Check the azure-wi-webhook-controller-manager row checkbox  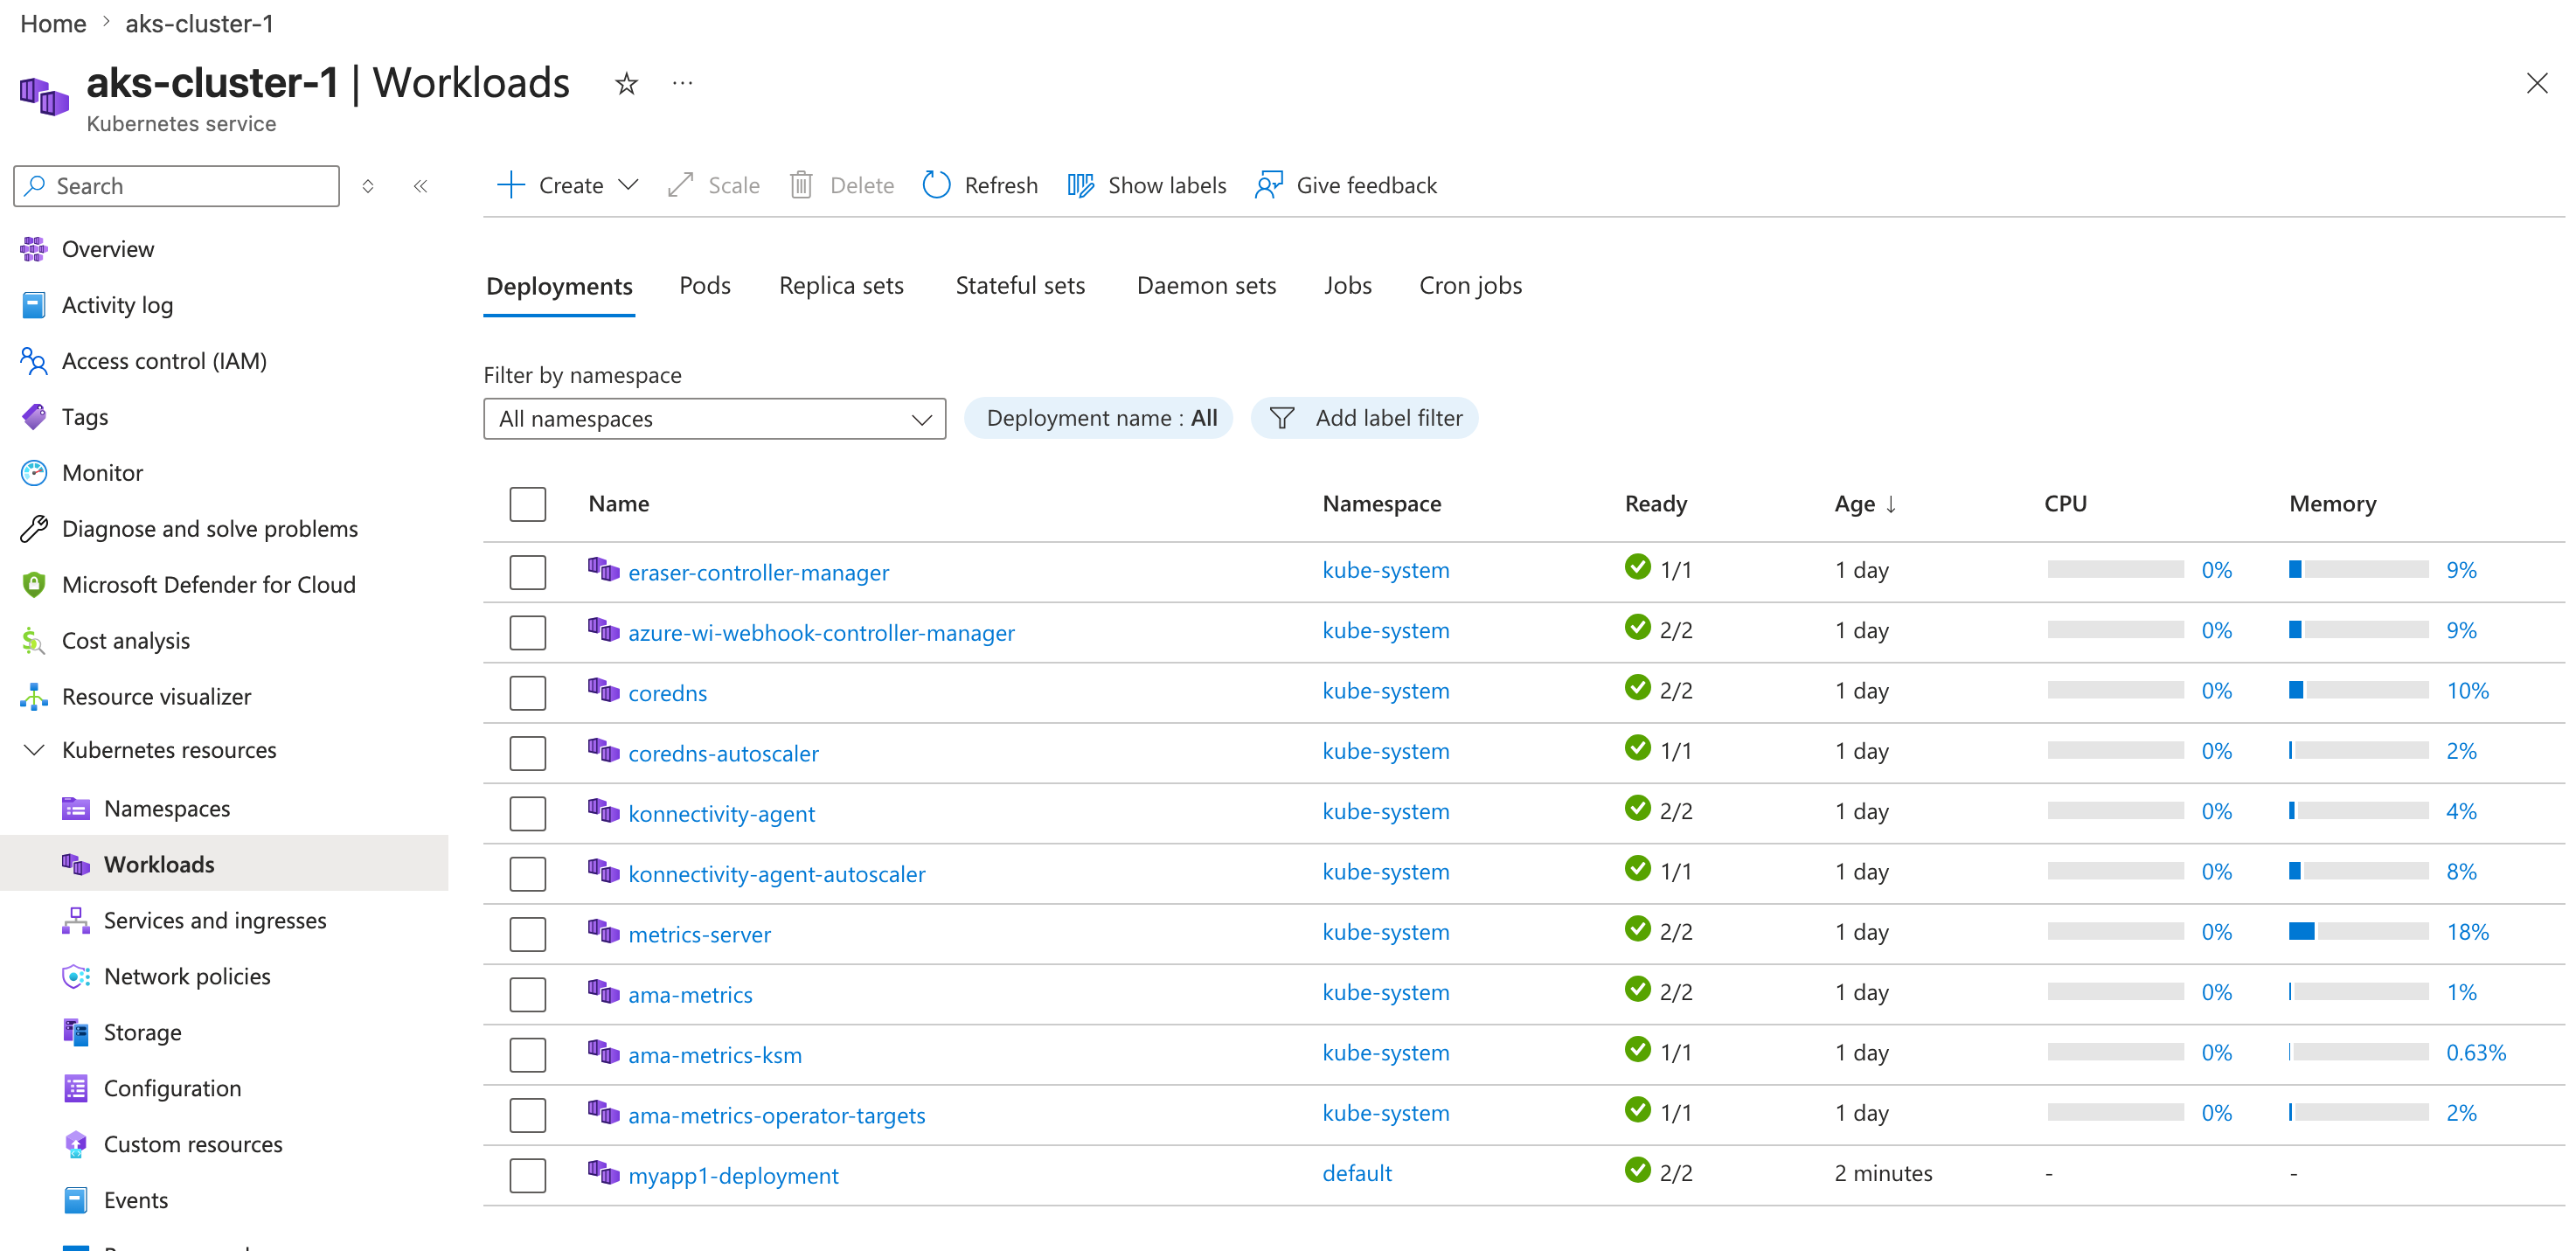527,633
